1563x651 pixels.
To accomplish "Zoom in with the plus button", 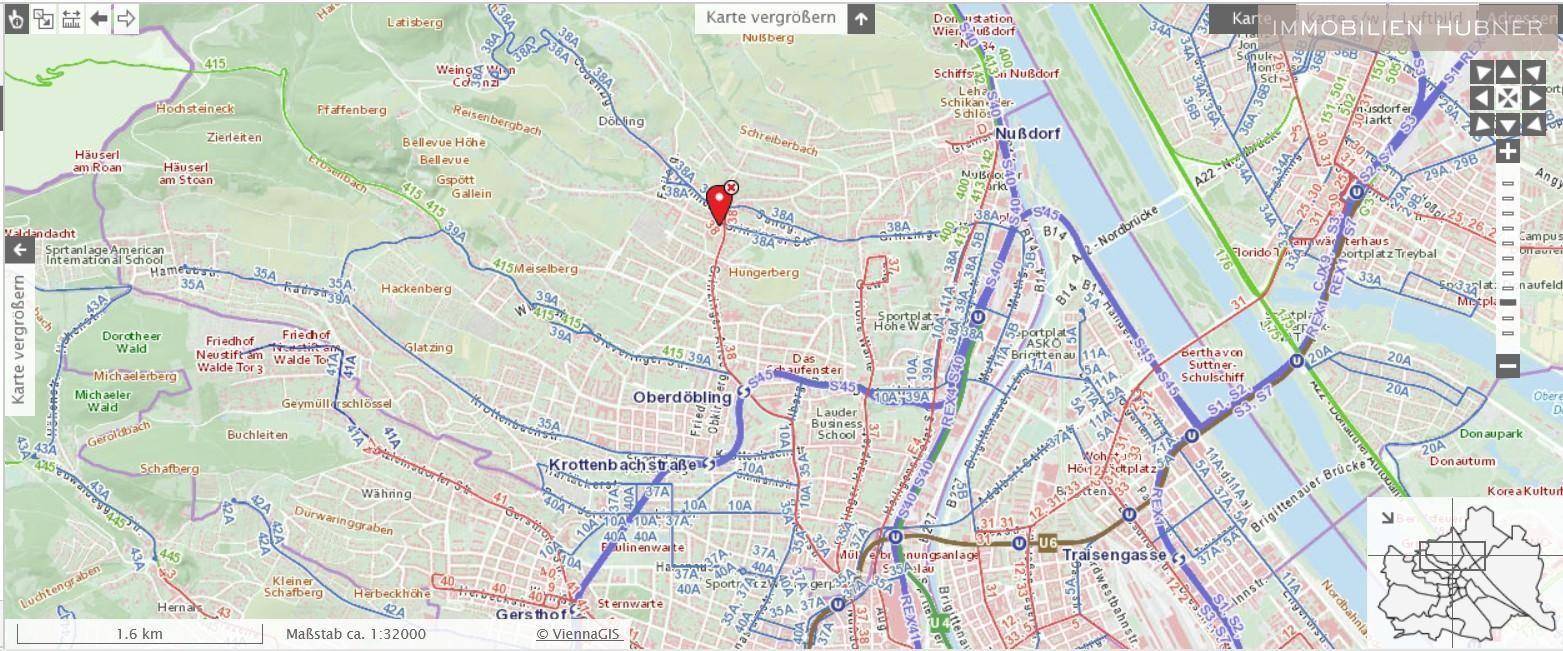I will click(1508, 151).
